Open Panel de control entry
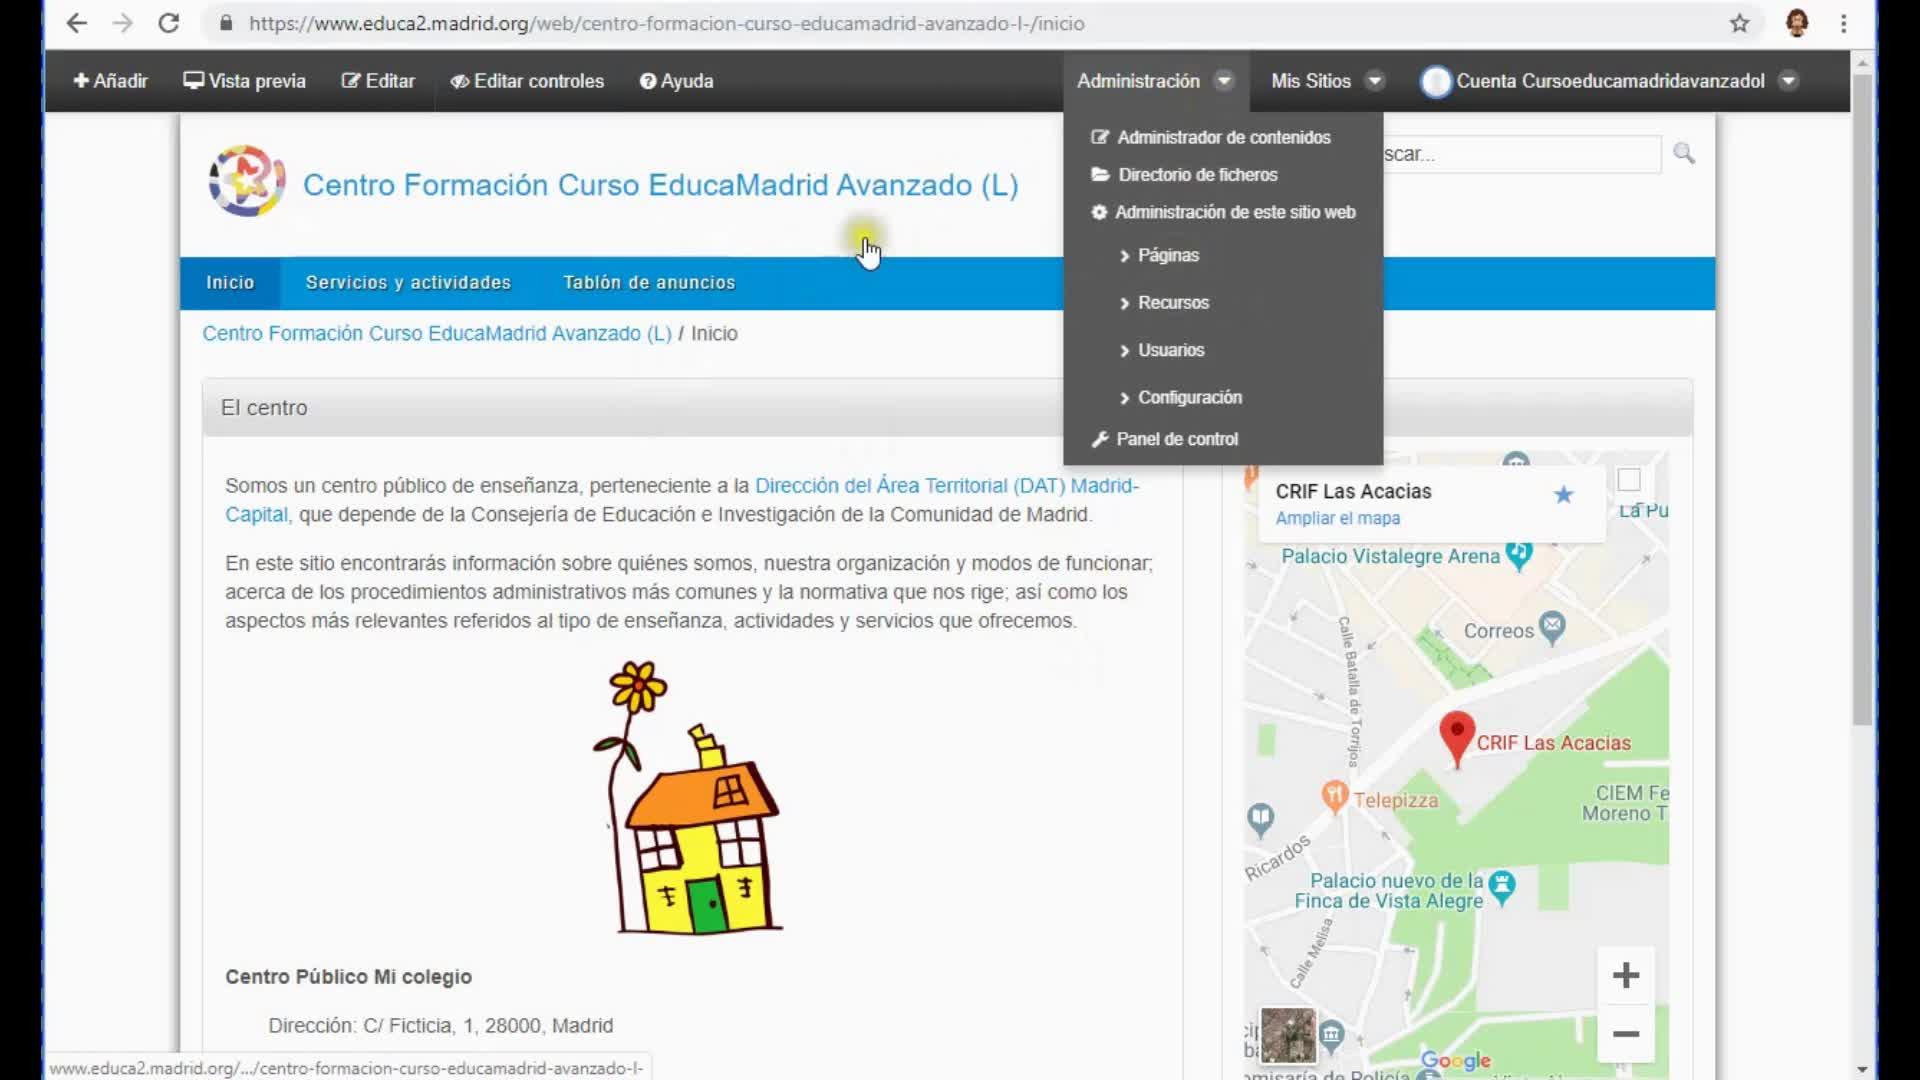1920x1080 pixels. pyautogui.click(x=1176, y=439)
